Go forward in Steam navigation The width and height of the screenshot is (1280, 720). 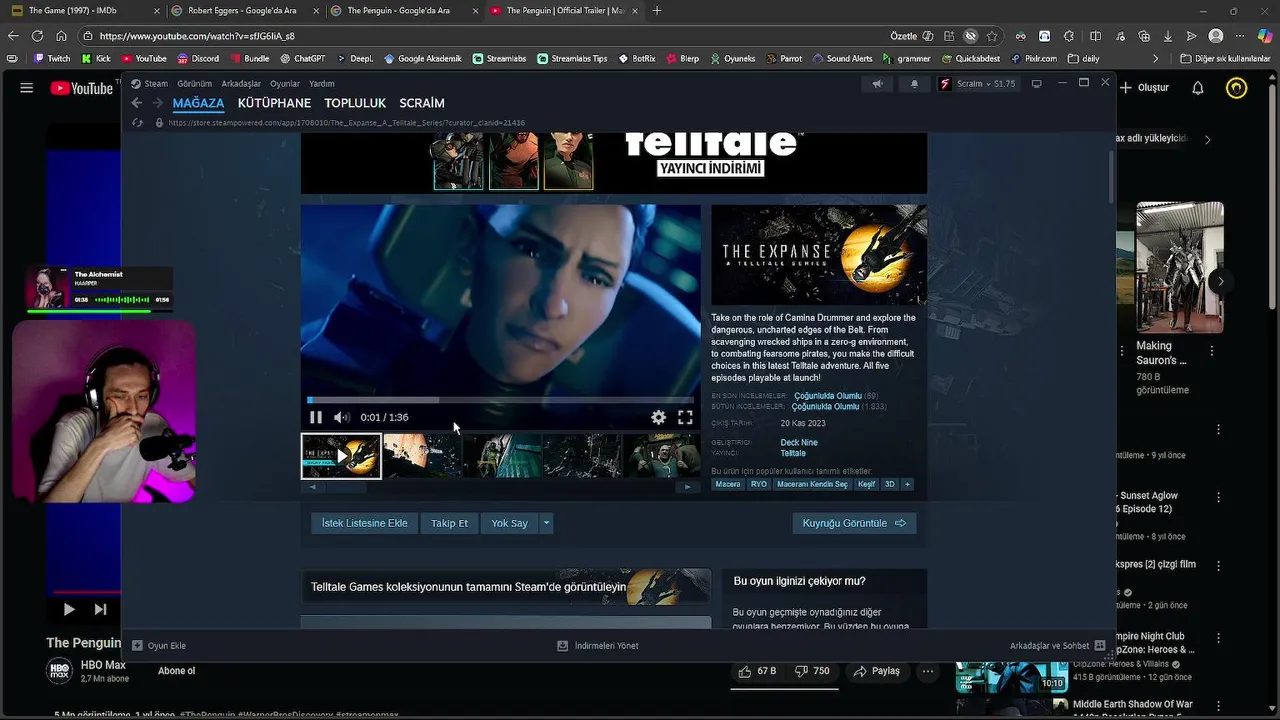pos(157,103)
